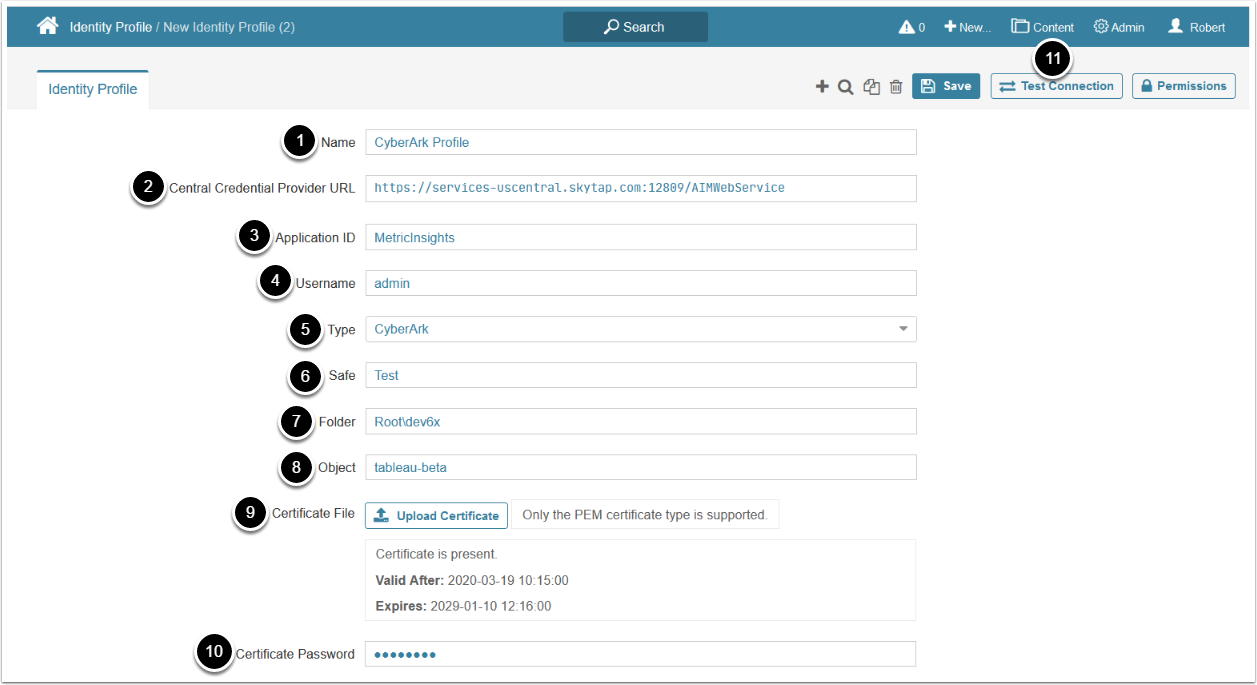Delete profile with the trash icon
The height and width of the screenshot is (685, 1257).
tap(896, 87)
